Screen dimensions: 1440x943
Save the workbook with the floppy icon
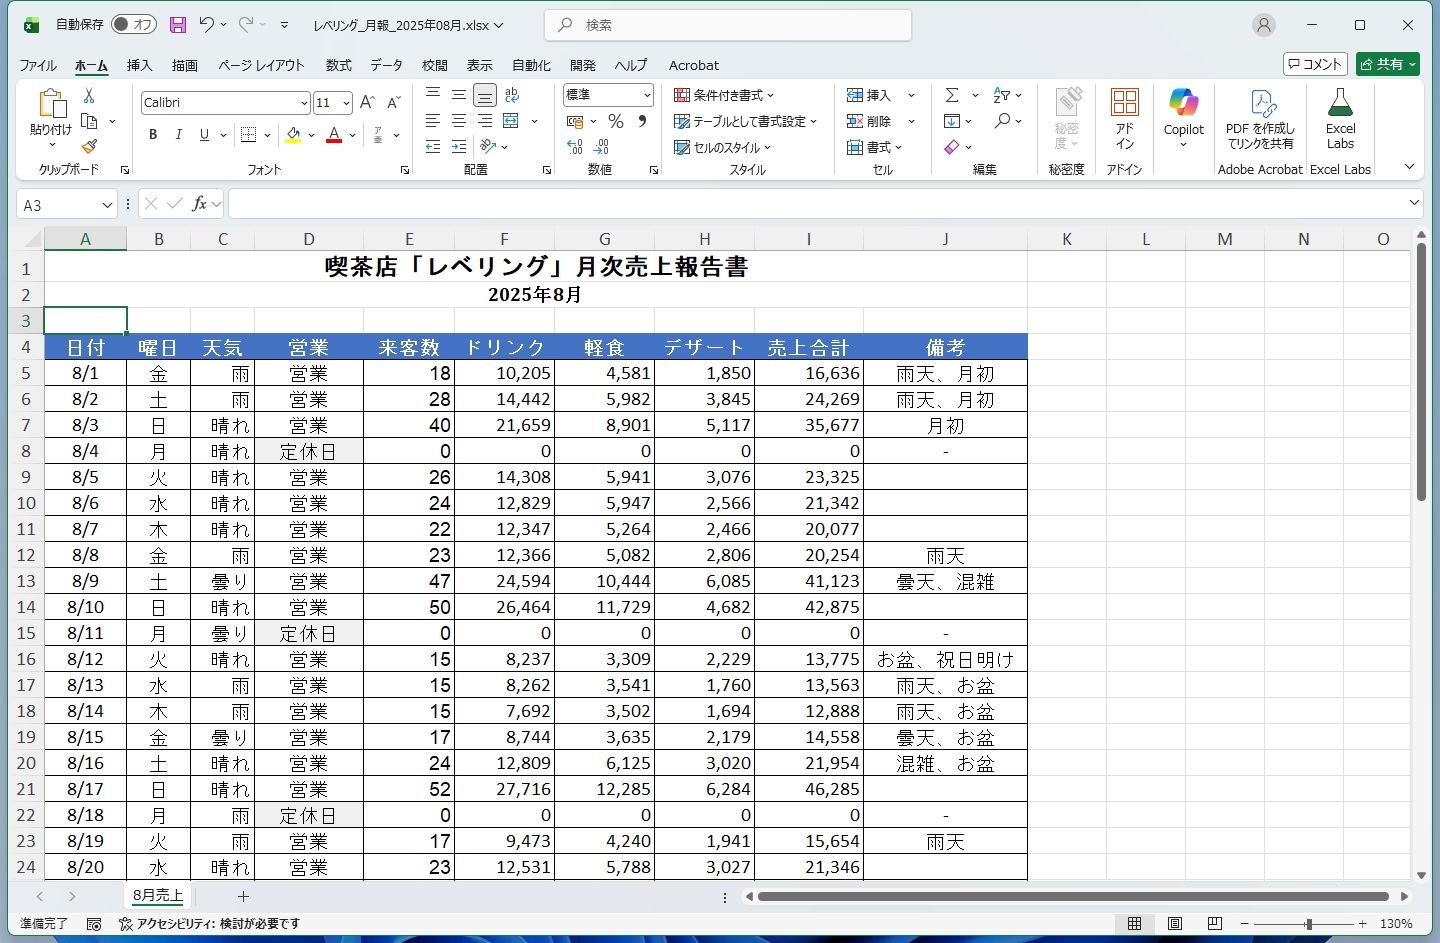point(178,25)
